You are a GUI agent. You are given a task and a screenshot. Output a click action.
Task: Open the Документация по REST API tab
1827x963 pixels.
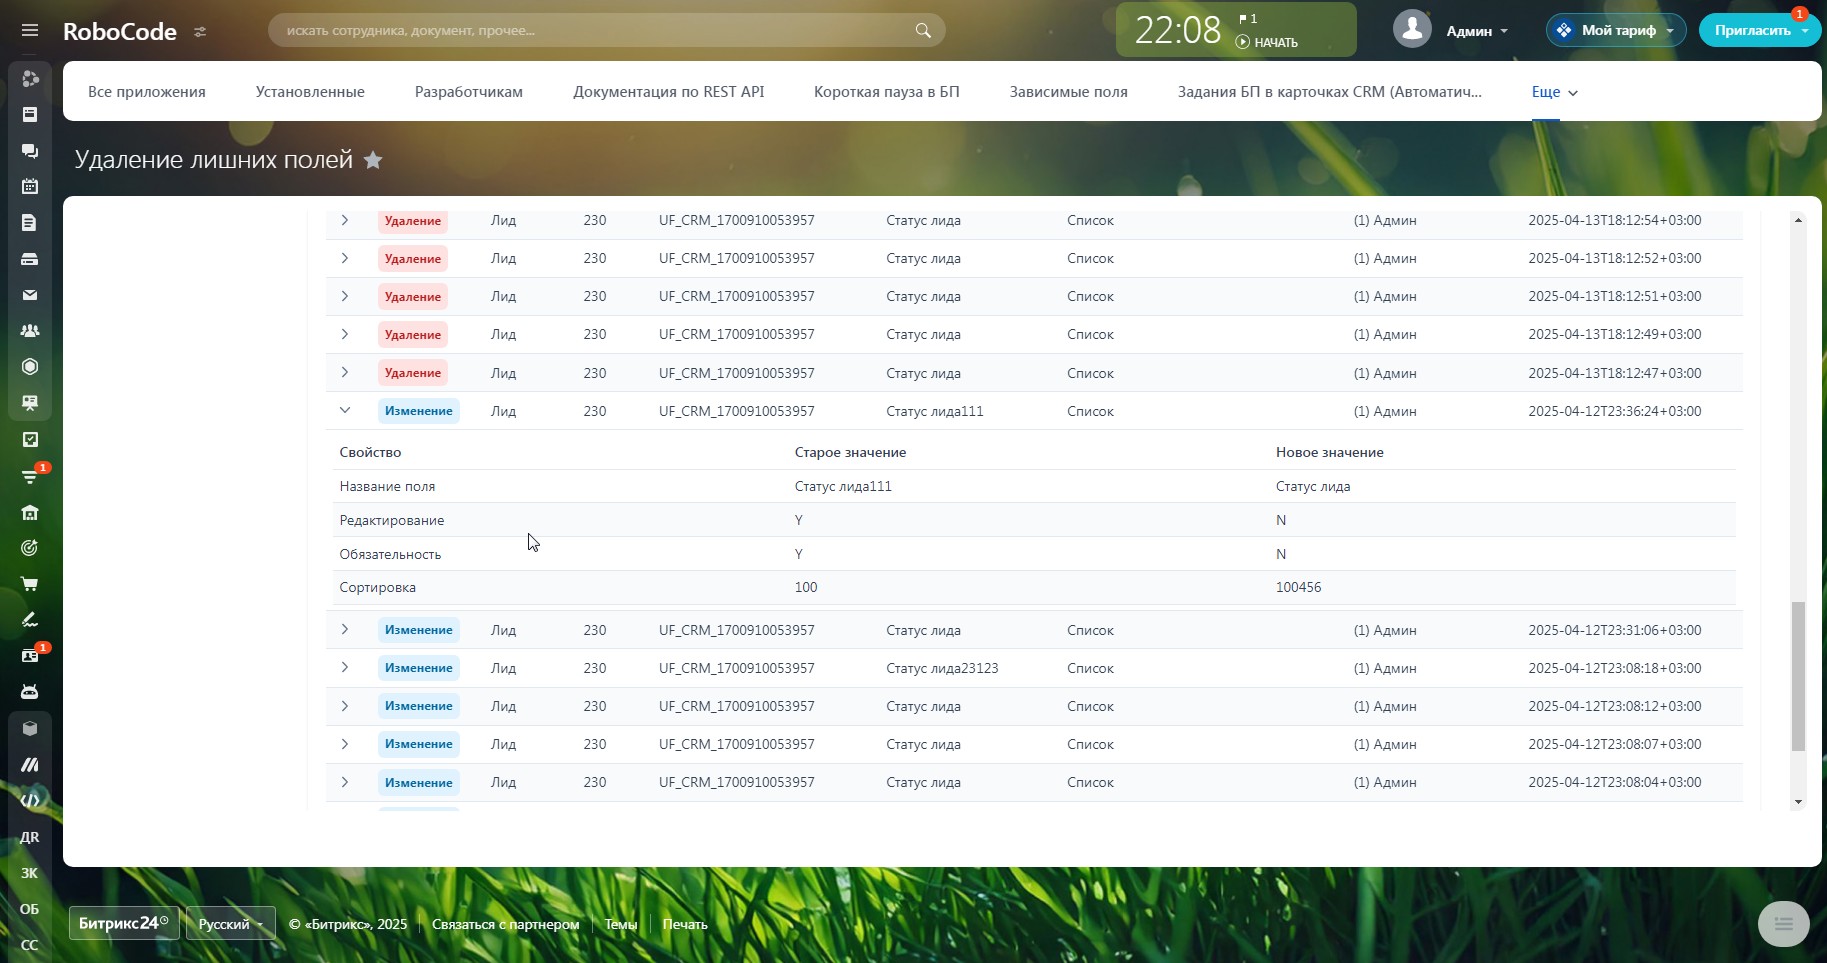pyautogui.click(x=668, y=92)
